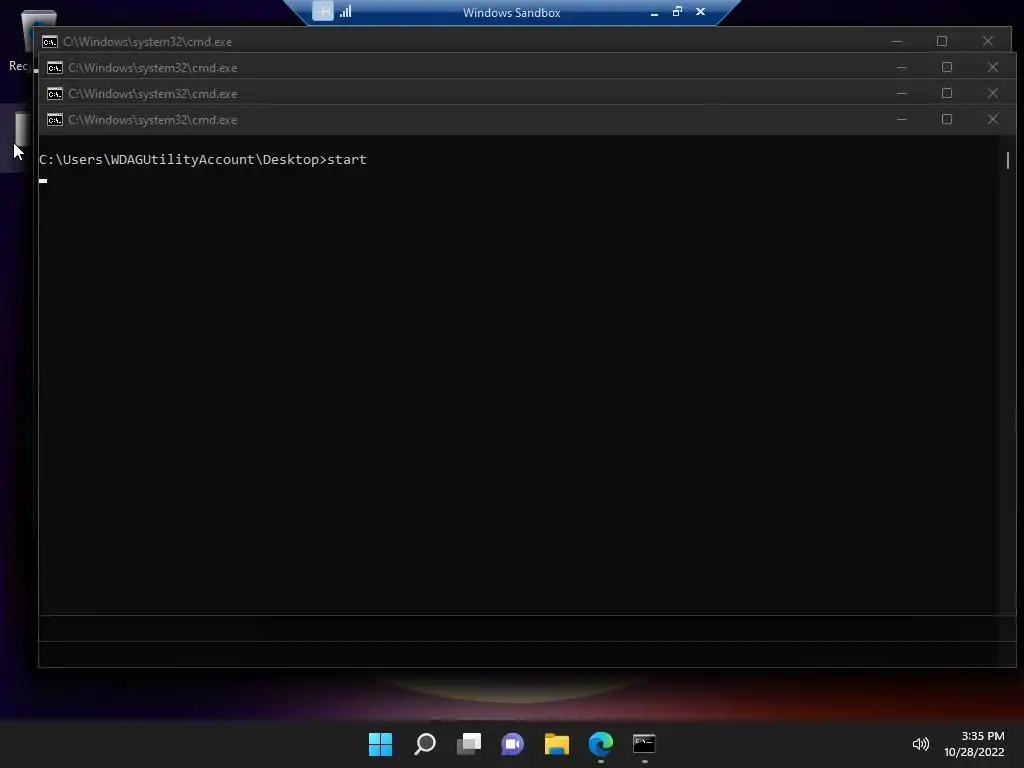Maximize the second cmd.exe window
This screenshot has height=768, width=1024.
(947, 67)
